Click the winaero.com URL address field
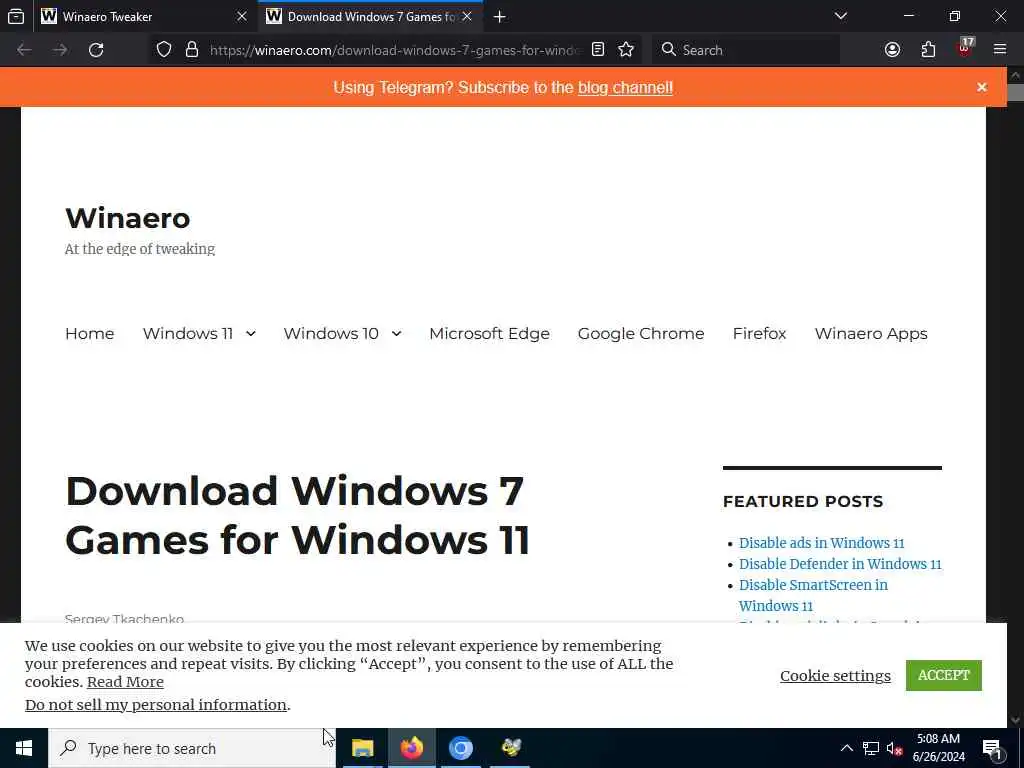Viewport: 1024px width, 768px height. tap(394, 50)
